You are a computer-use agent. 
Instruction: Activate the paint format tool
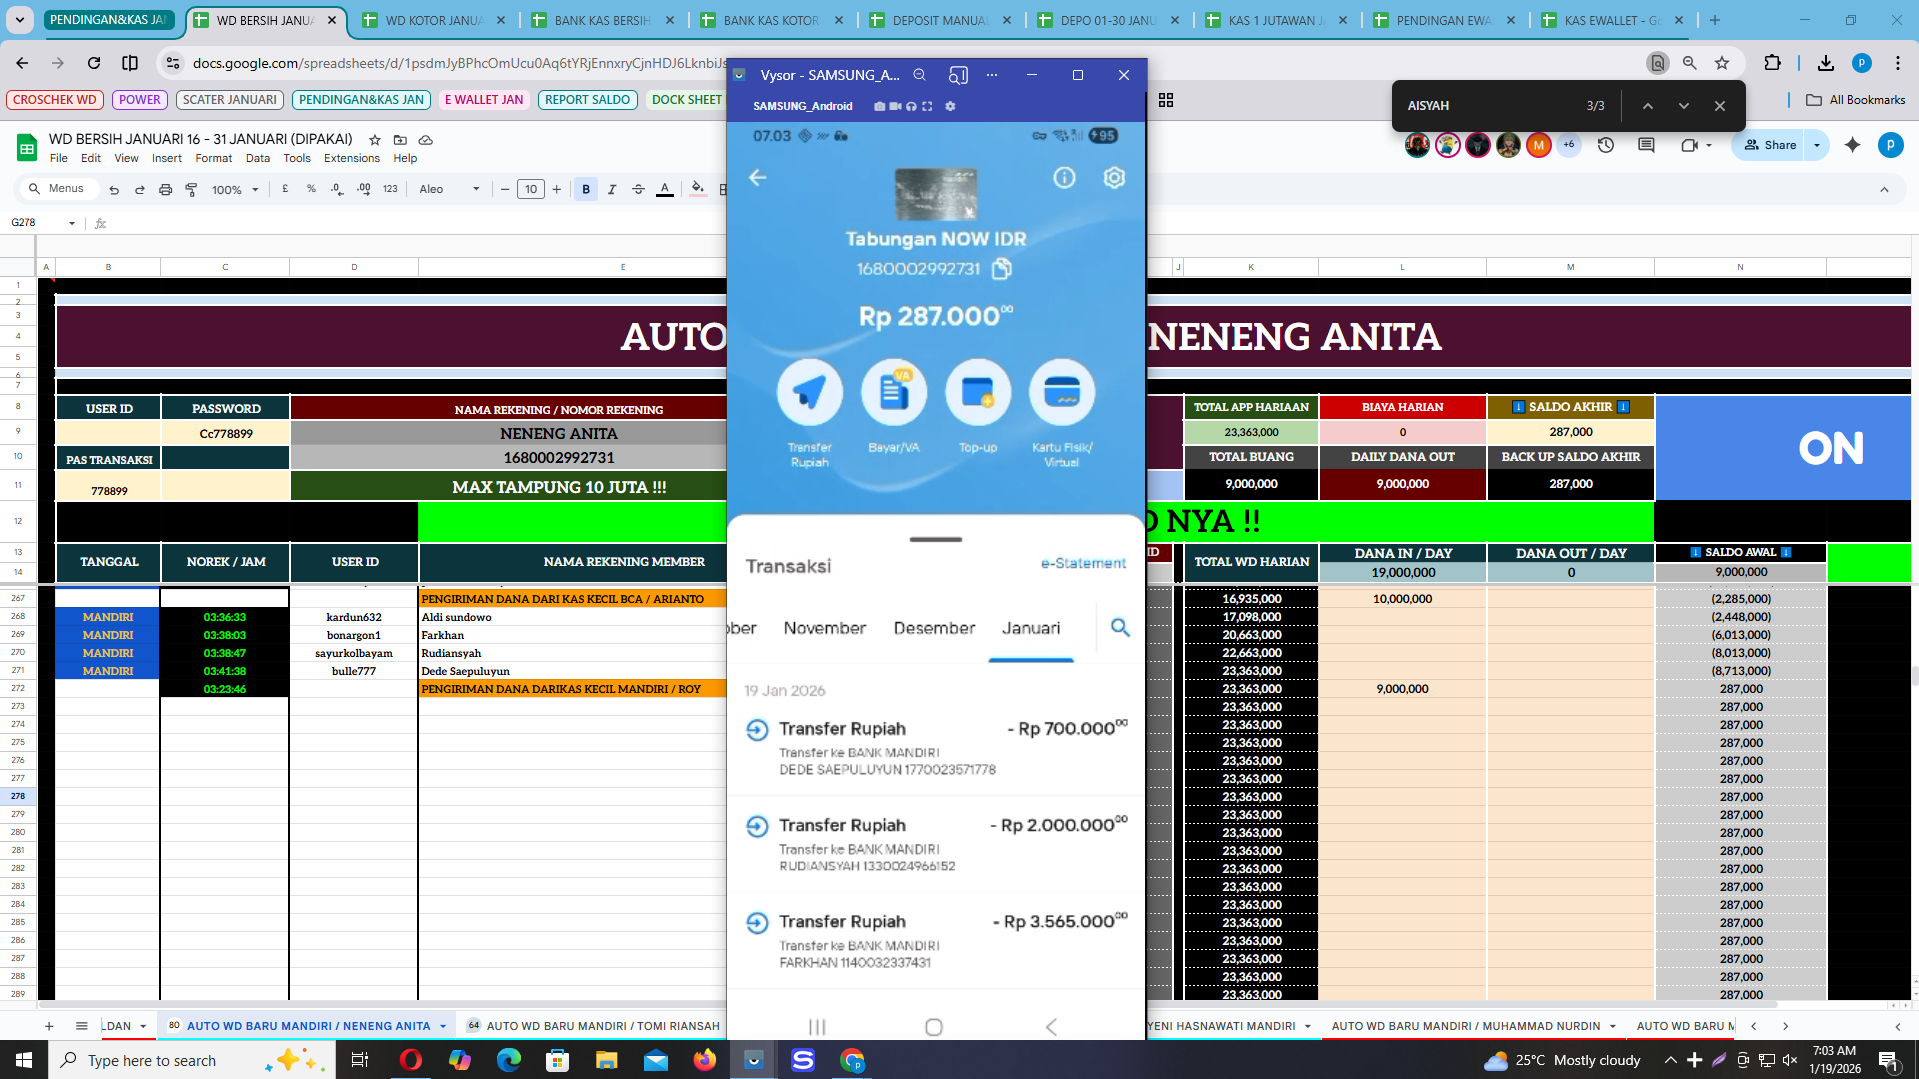pyautogui.click(x=191, y=189)
